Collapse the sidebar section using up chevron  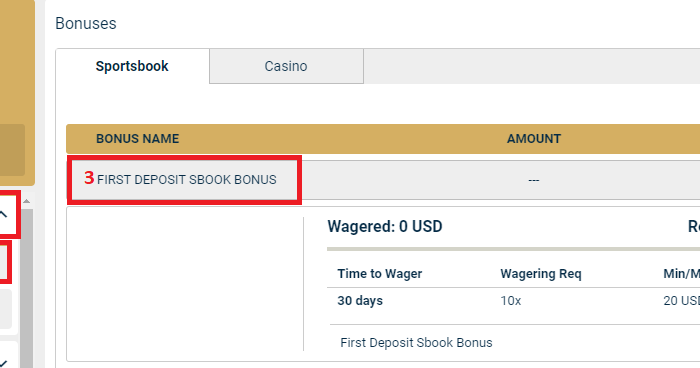pos(4,214)
